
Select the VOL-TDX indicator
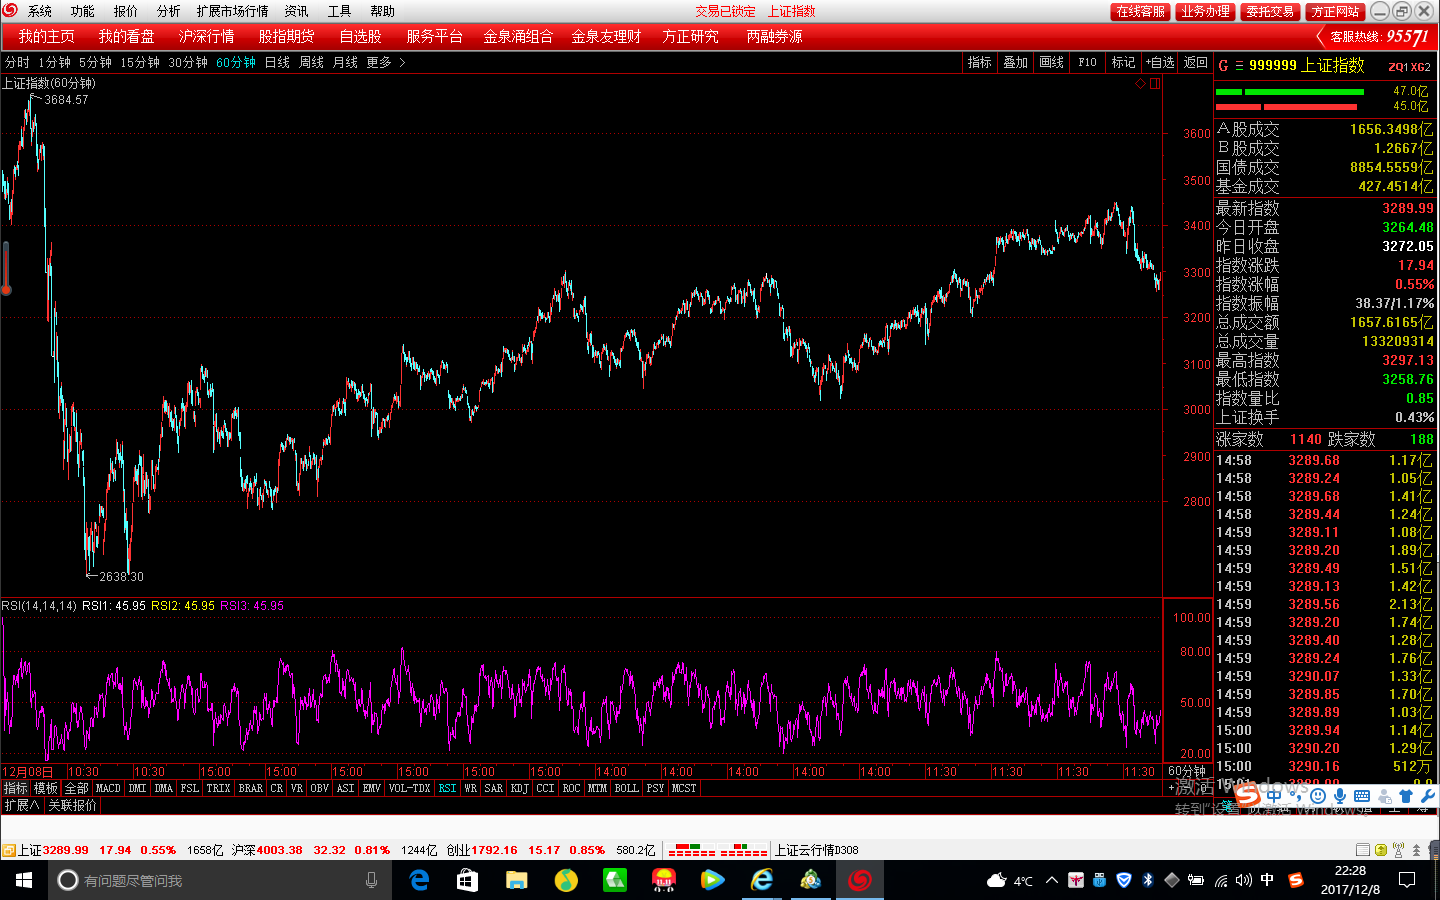(x=409, y=788)
